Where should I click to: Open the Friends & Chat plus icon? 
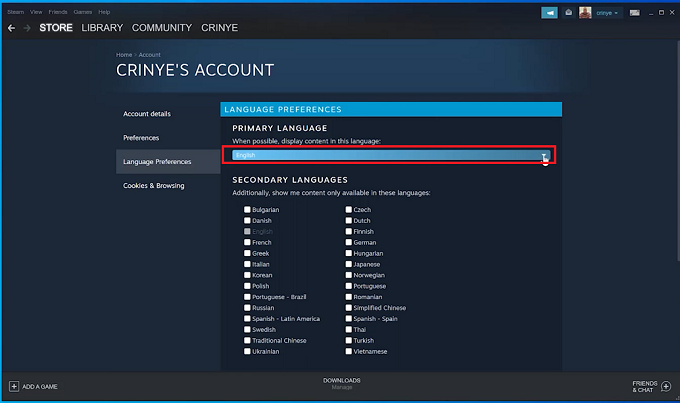pyautogui.click(x=667, y=386)
